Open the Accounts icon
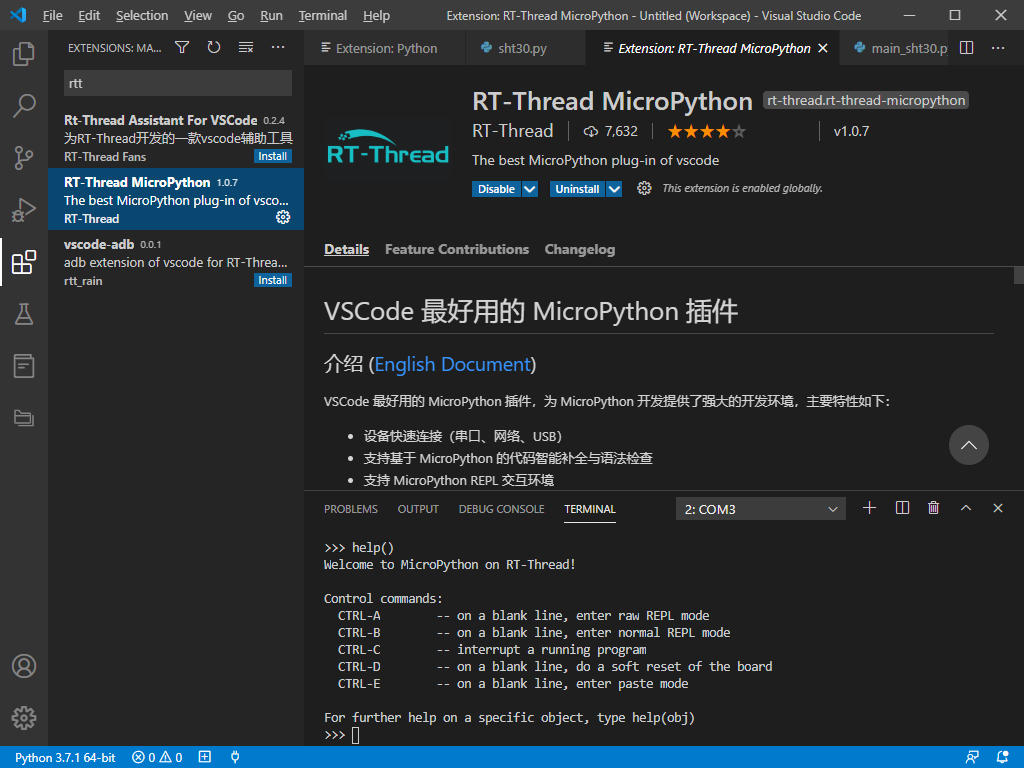Image resolution: width=1024 pixels, height=768 pixels. pos(24,666)
